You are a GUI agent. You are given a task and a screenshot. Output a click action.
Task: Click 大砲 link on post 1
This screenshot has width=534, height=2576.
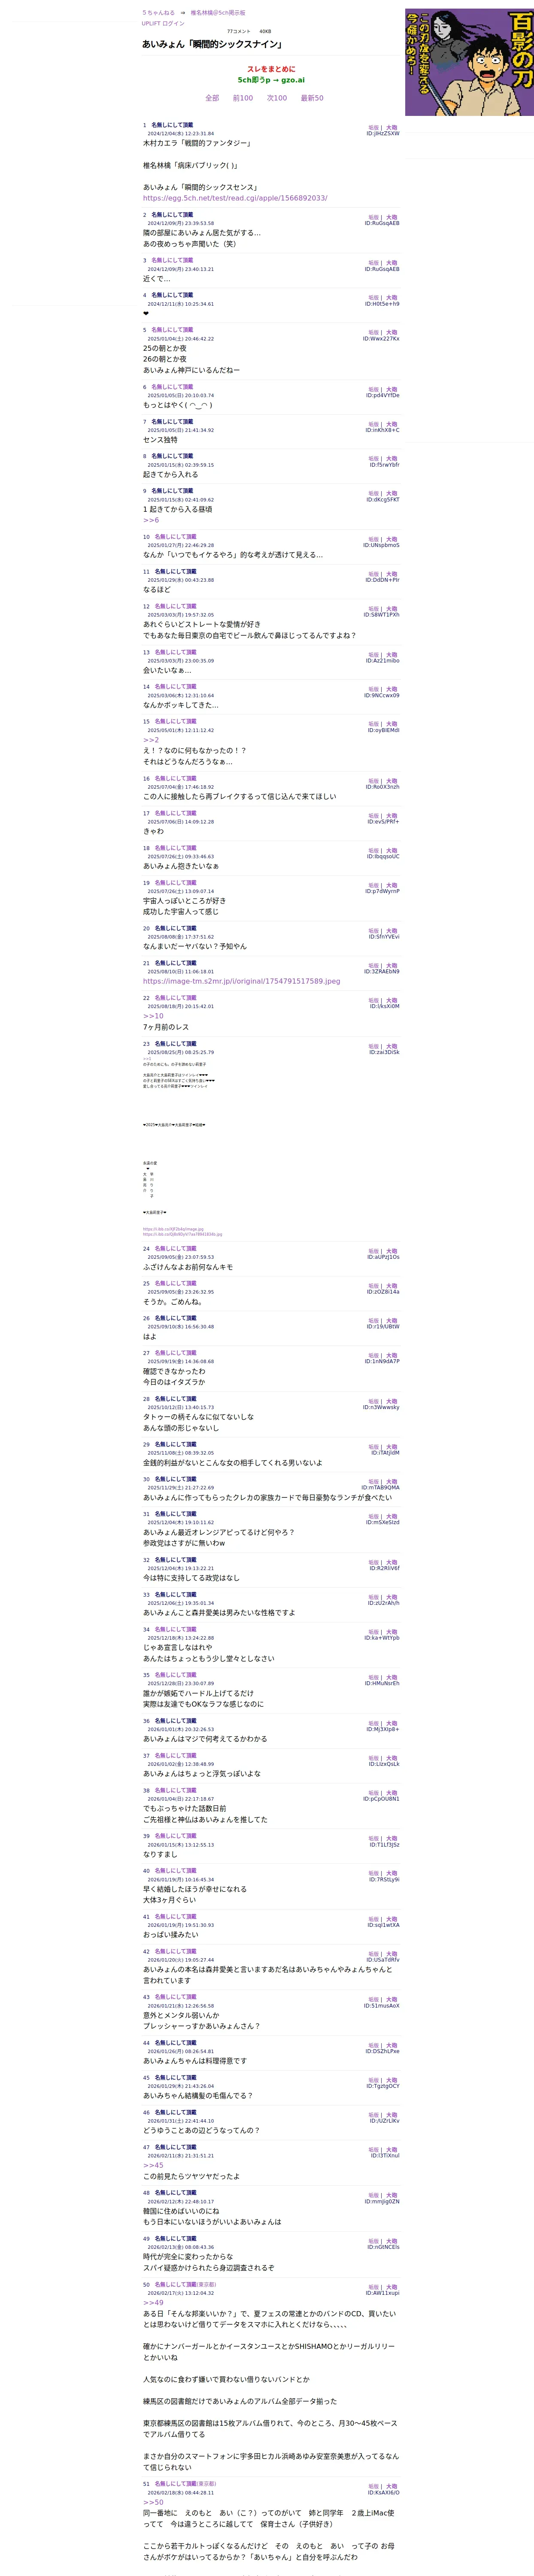point(391,128)
